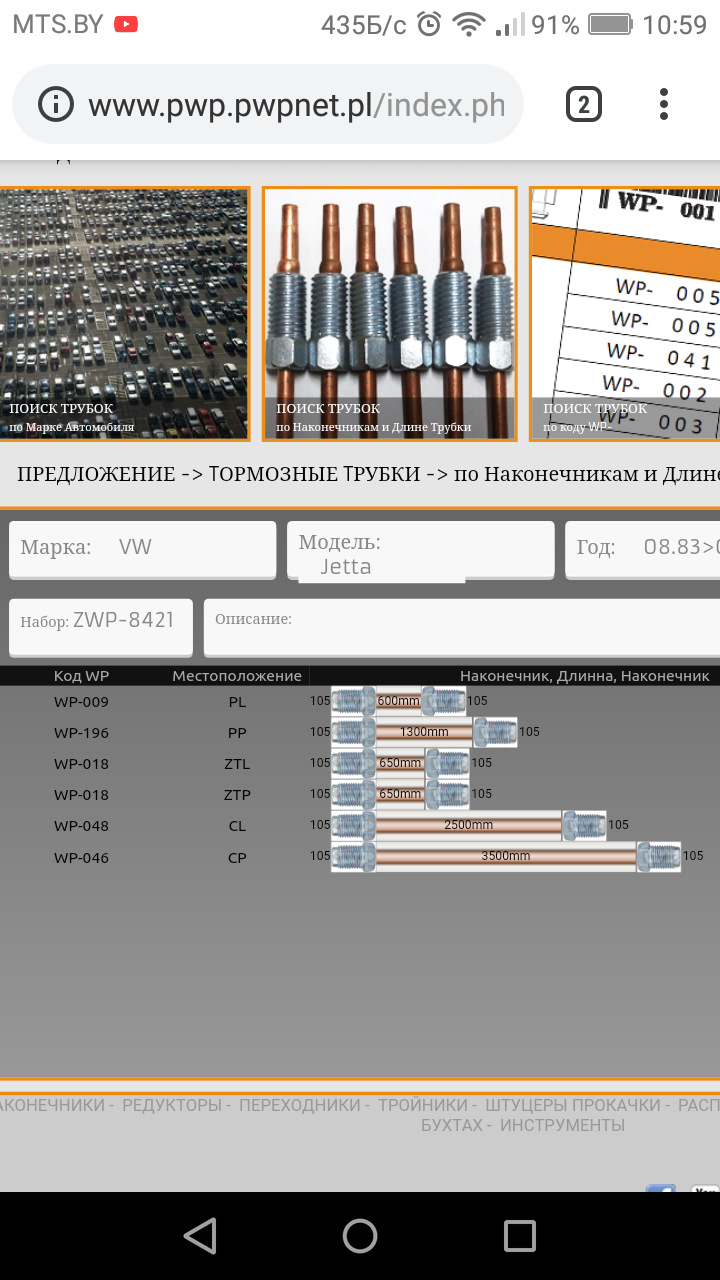The width and height of the screenshot is (720, 1280).
Task: Click the ПРЕДЛОЖЕНИЕ breadcrumb
Action: point(96,474)
